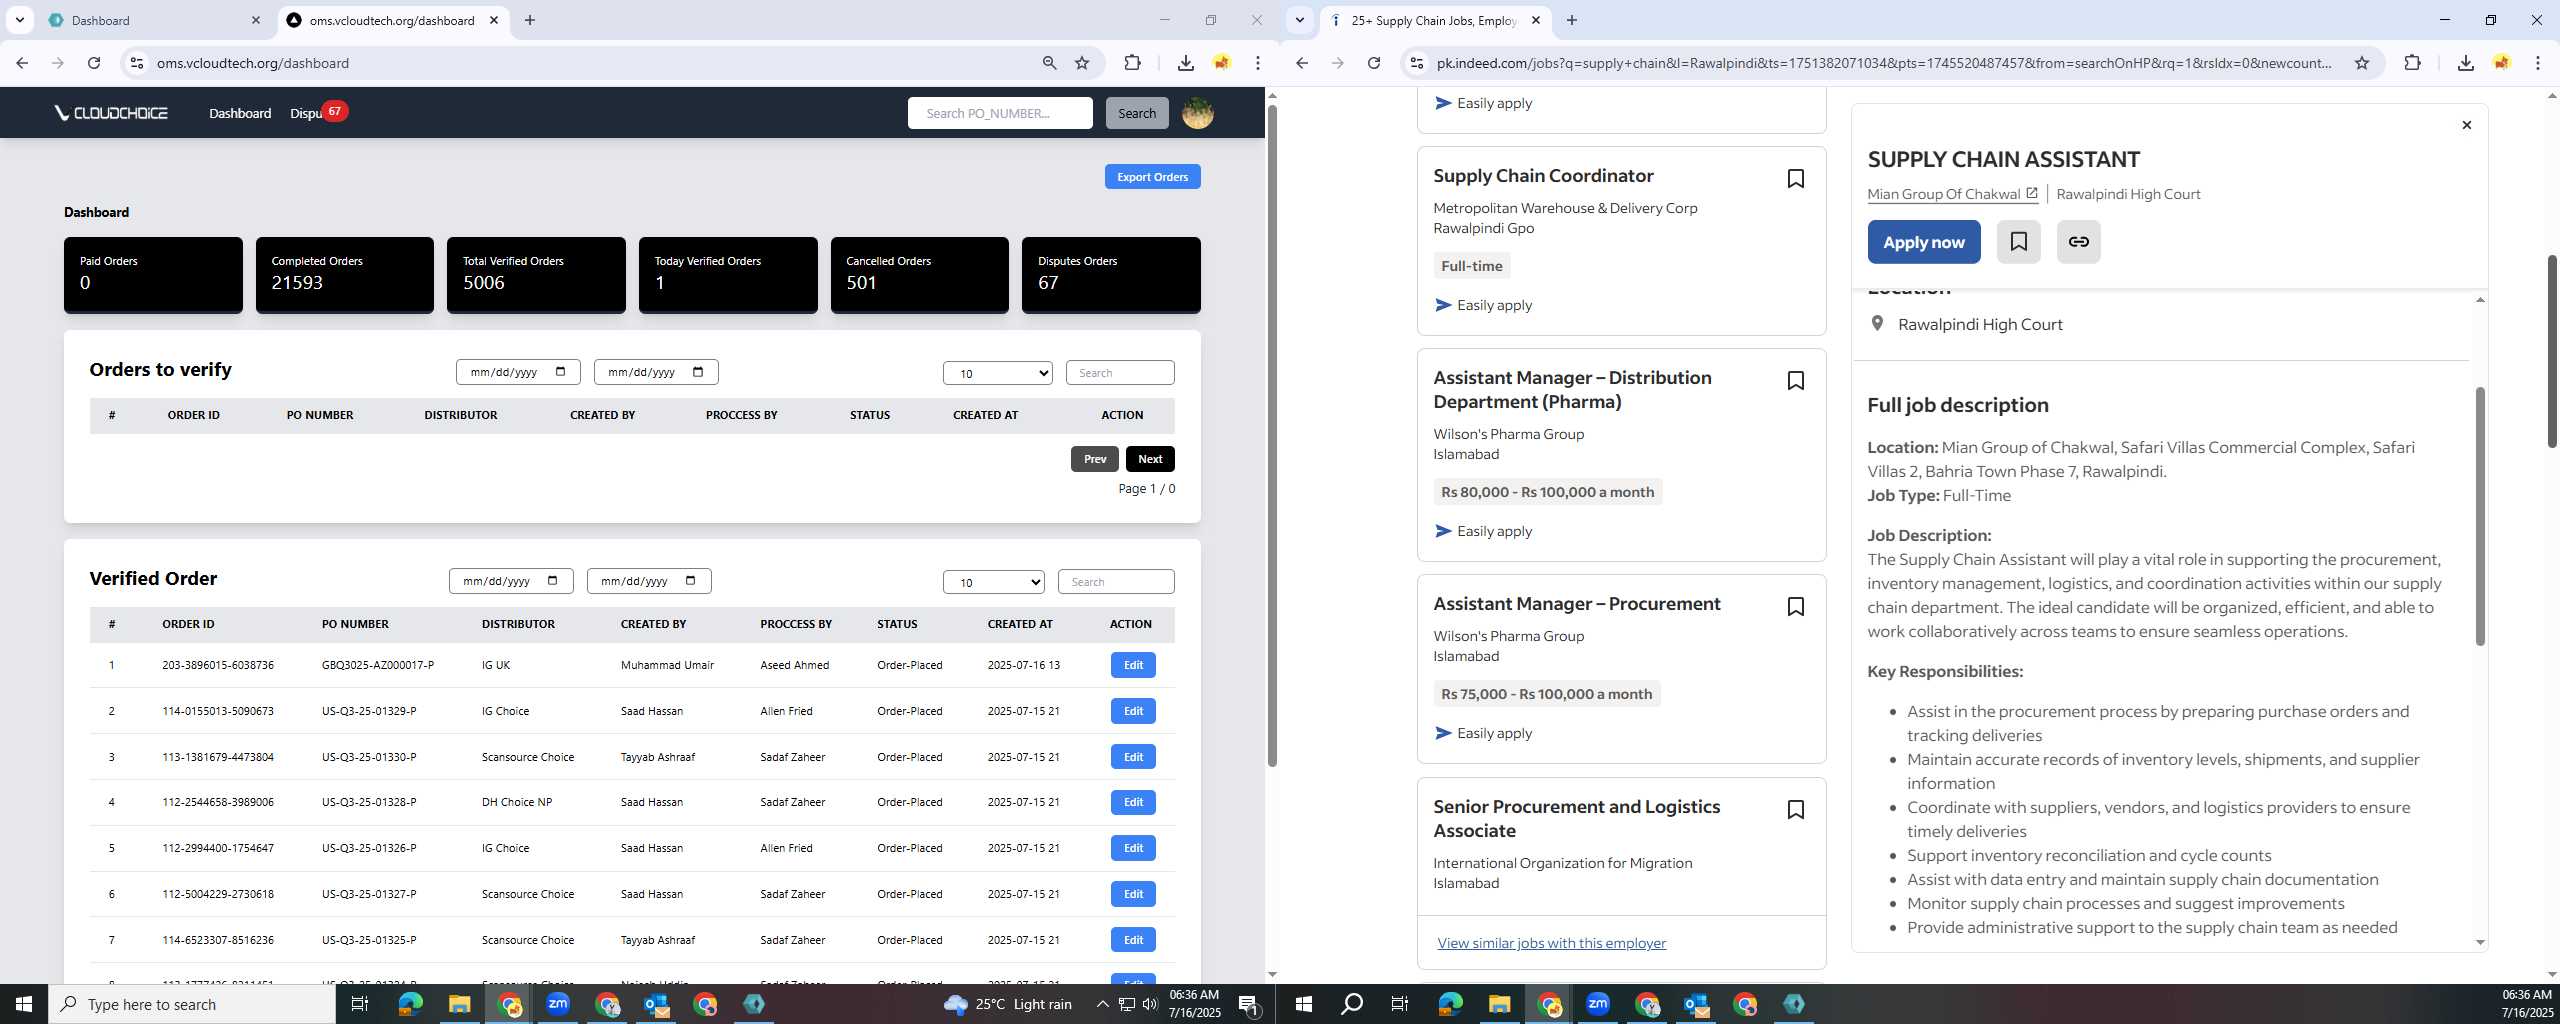Open Mian Group Of Chakwal company link
The image size is (2560, 1024).
pyautogui.click(x=1951, y=194)
